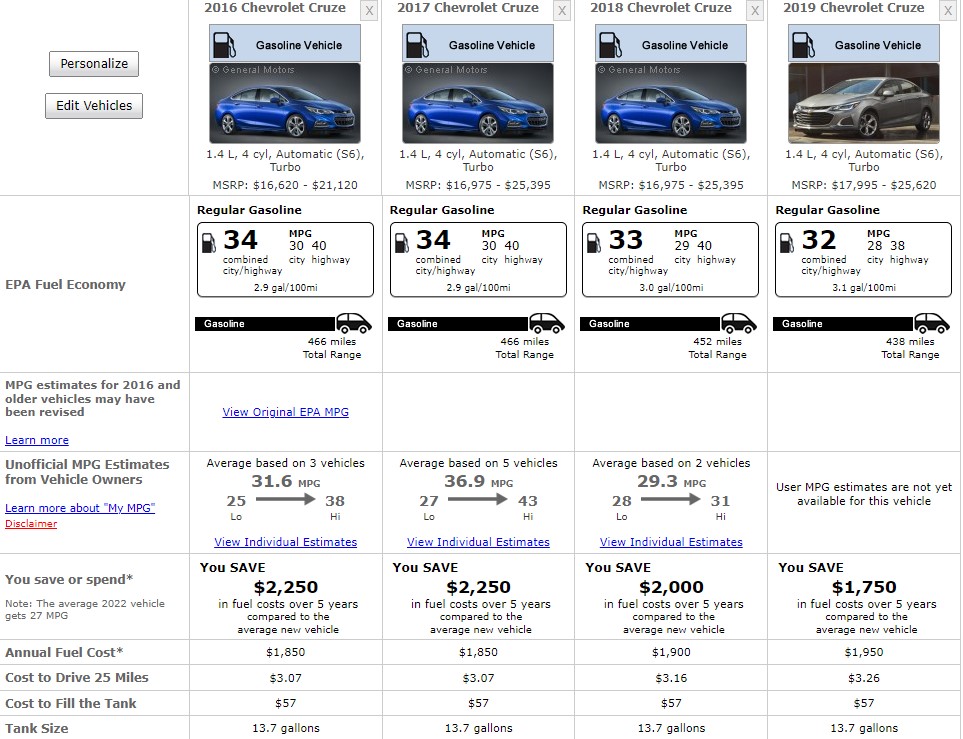The height and width of the screenshot is (739, 963).
Task: Open the 2019 Chevrolet Cruze silver car photo
Action: click(x=864, y=103)
